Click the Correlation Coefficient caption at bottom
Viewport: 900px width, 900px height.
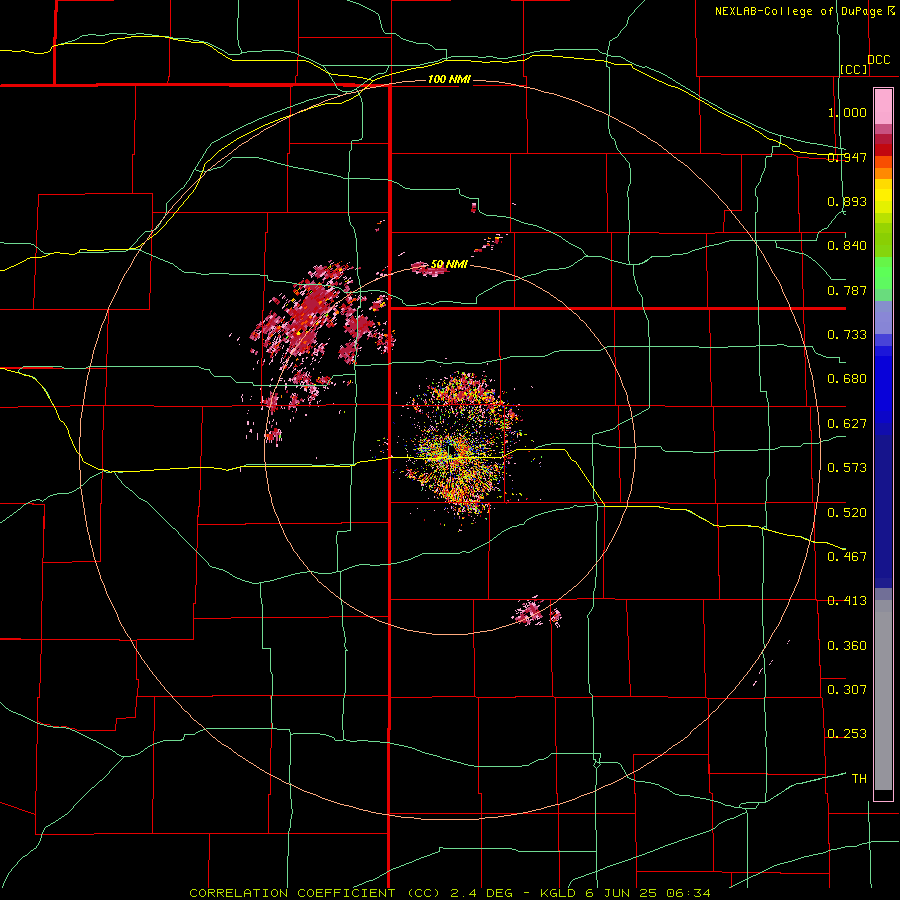(450, 893)
